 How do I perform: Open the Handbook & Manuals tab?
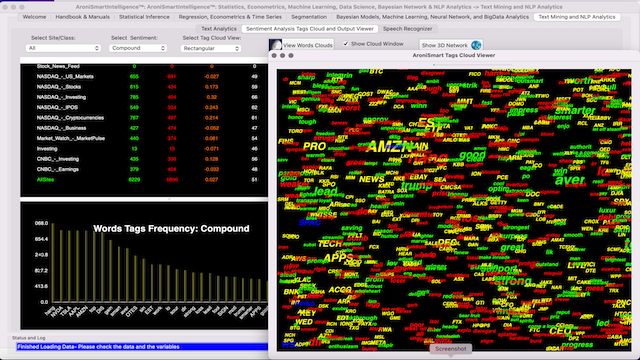82,17
